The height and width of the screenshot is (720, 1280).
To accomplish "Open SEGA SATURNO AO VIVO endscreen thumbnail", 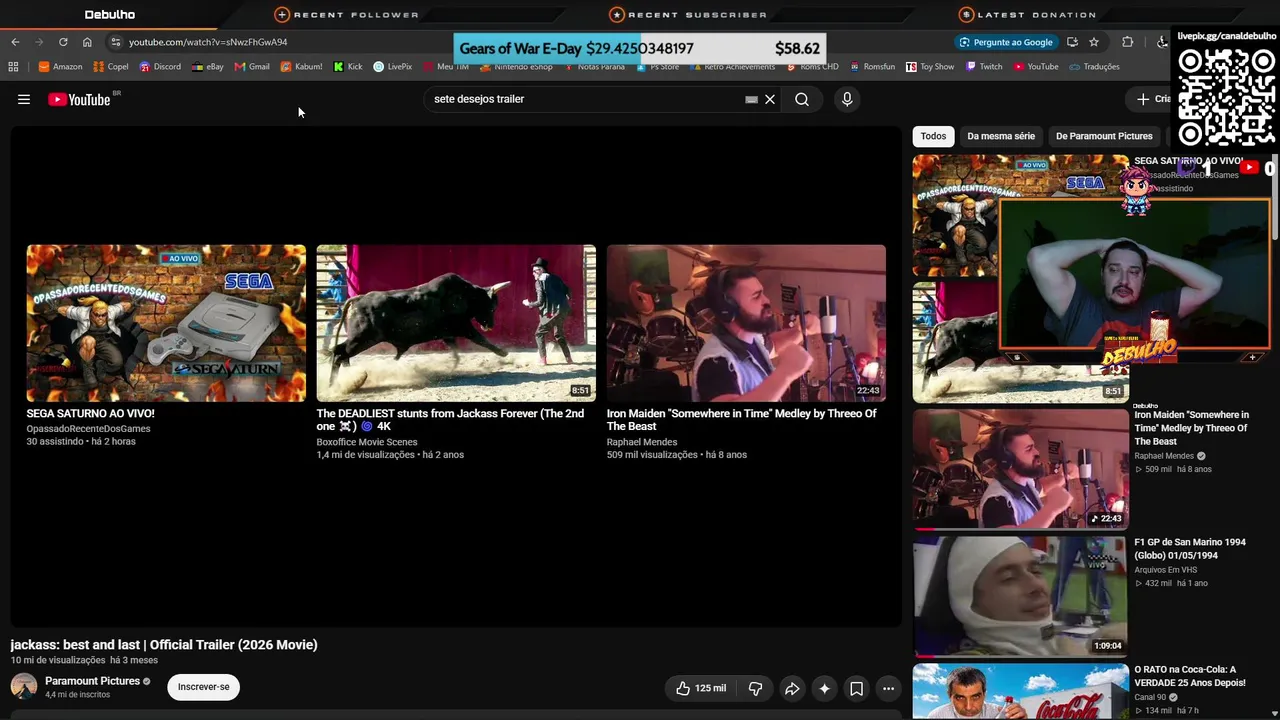I will 166,323.
